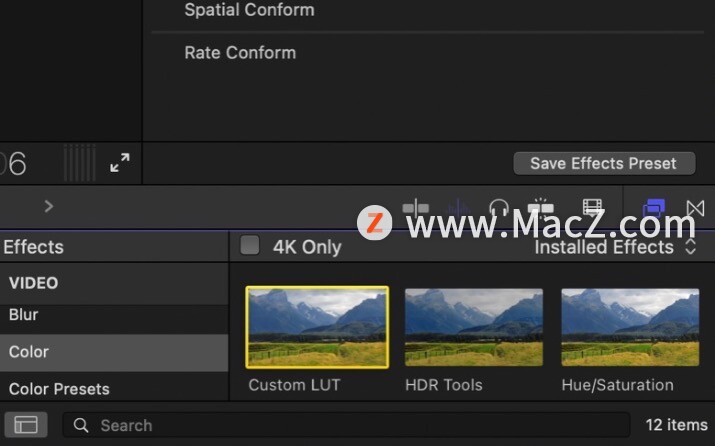Click the Save Effects Preset button

[604, 163]
